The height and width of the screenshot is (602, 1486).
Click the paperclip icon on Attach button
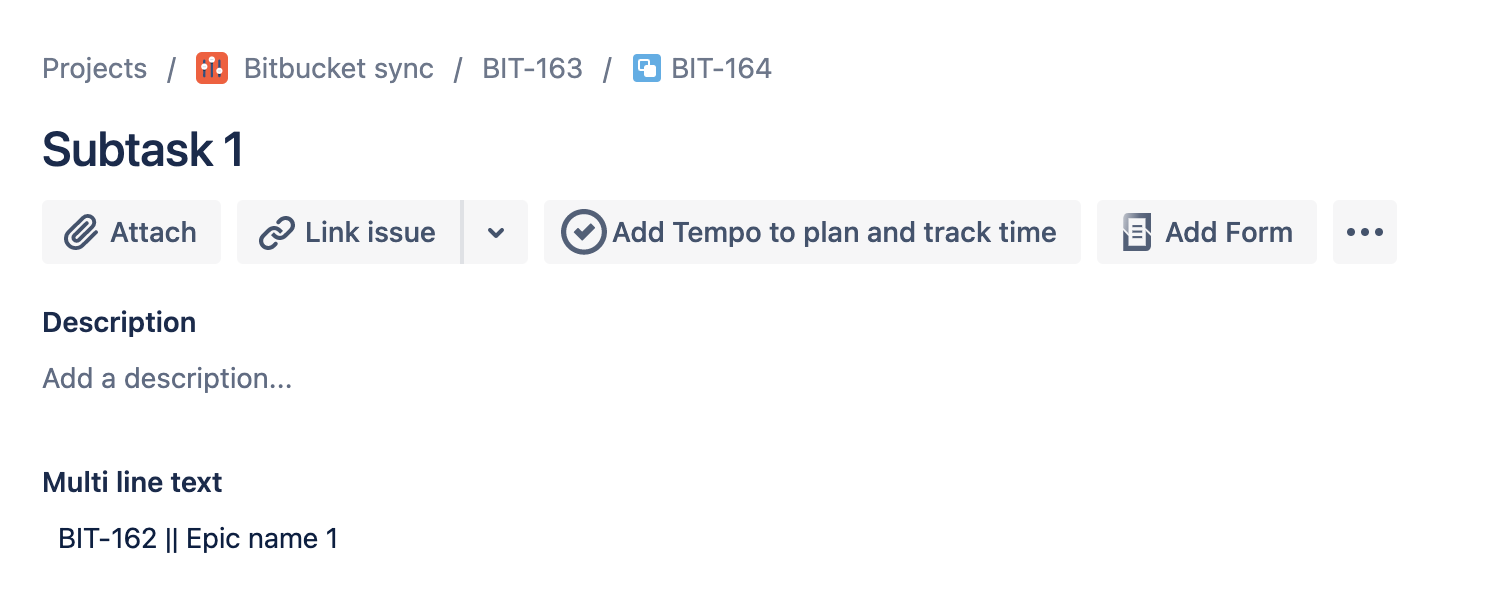[x=81, y=233]
